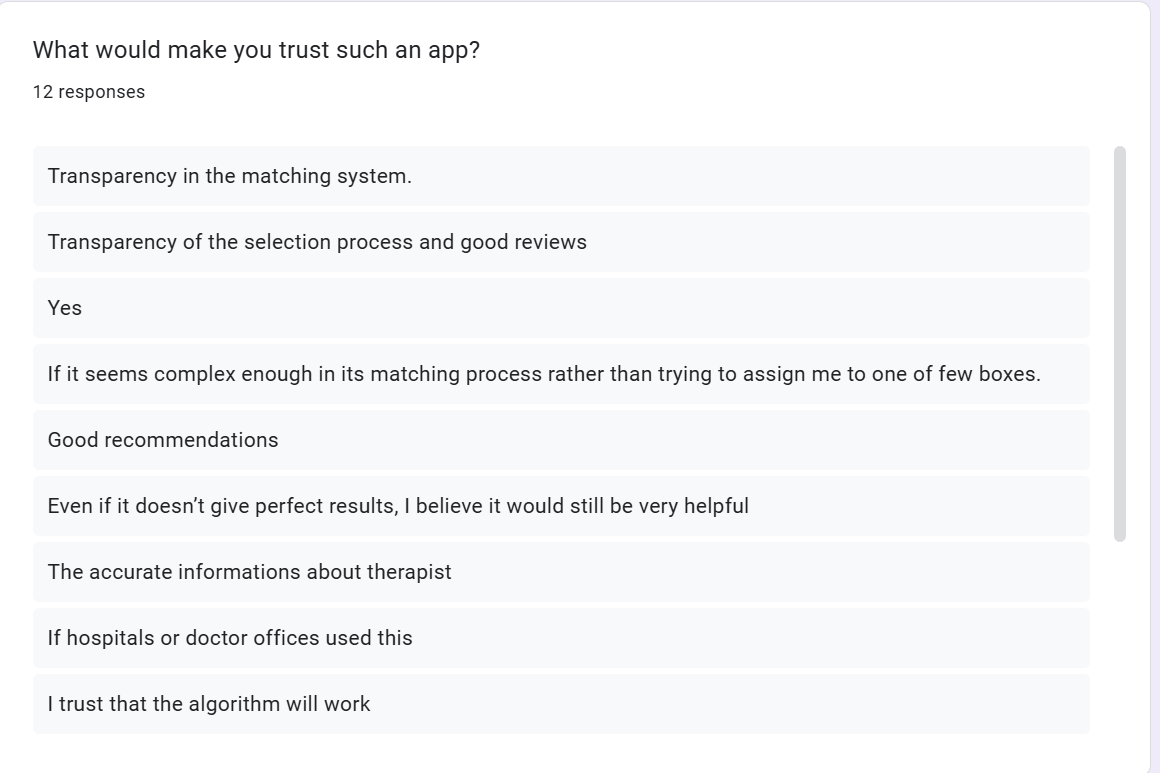The height and width of the screenshot is (773, 1160).
Task: Click the "12 responses" count label
Action: coord(89,92)
